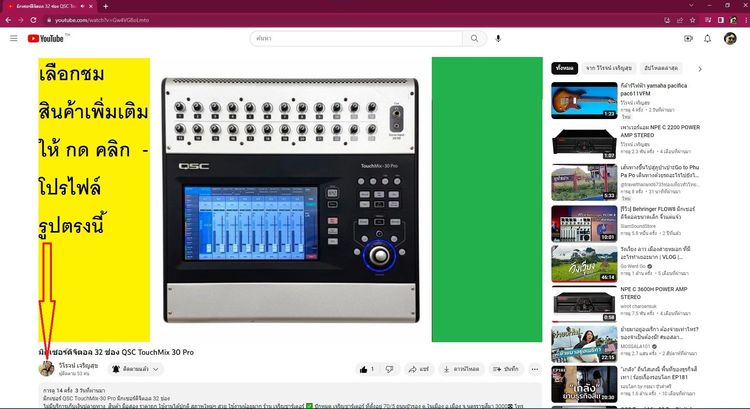Click the 'Go Went Go' channel name
This screenshot has width=750, height=409.
[x=633, y=266]
